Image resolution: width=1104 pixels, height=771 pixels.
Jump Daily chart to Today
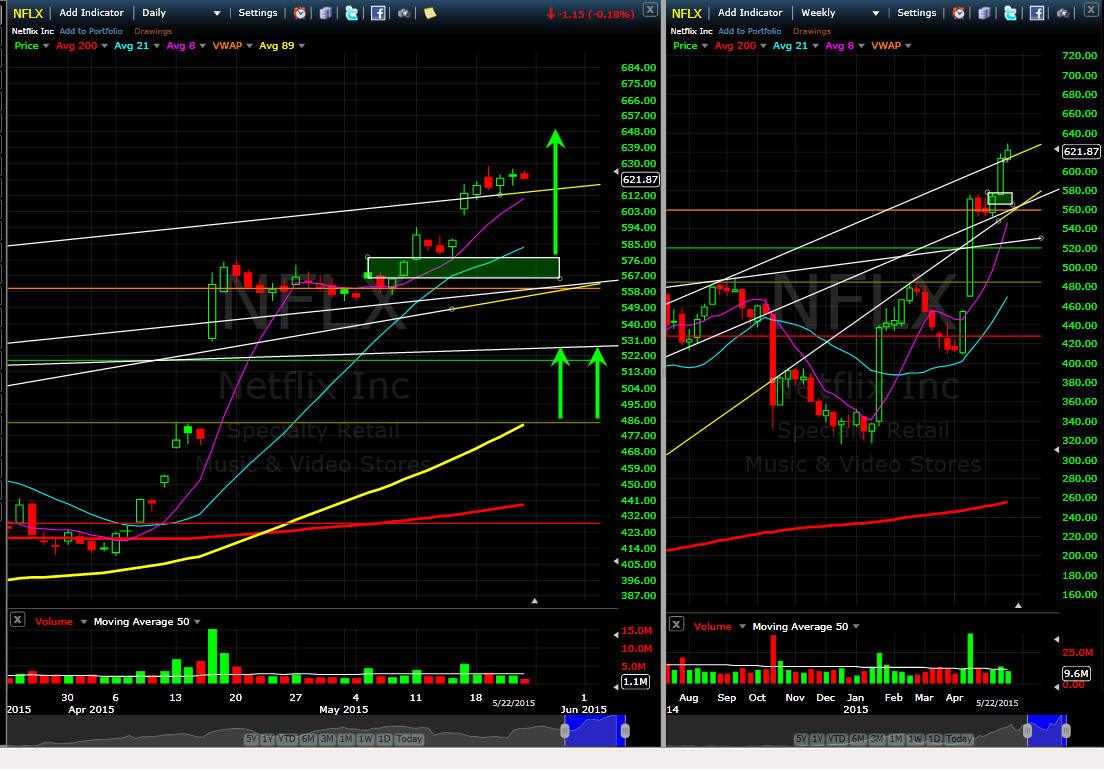point(409,739)
